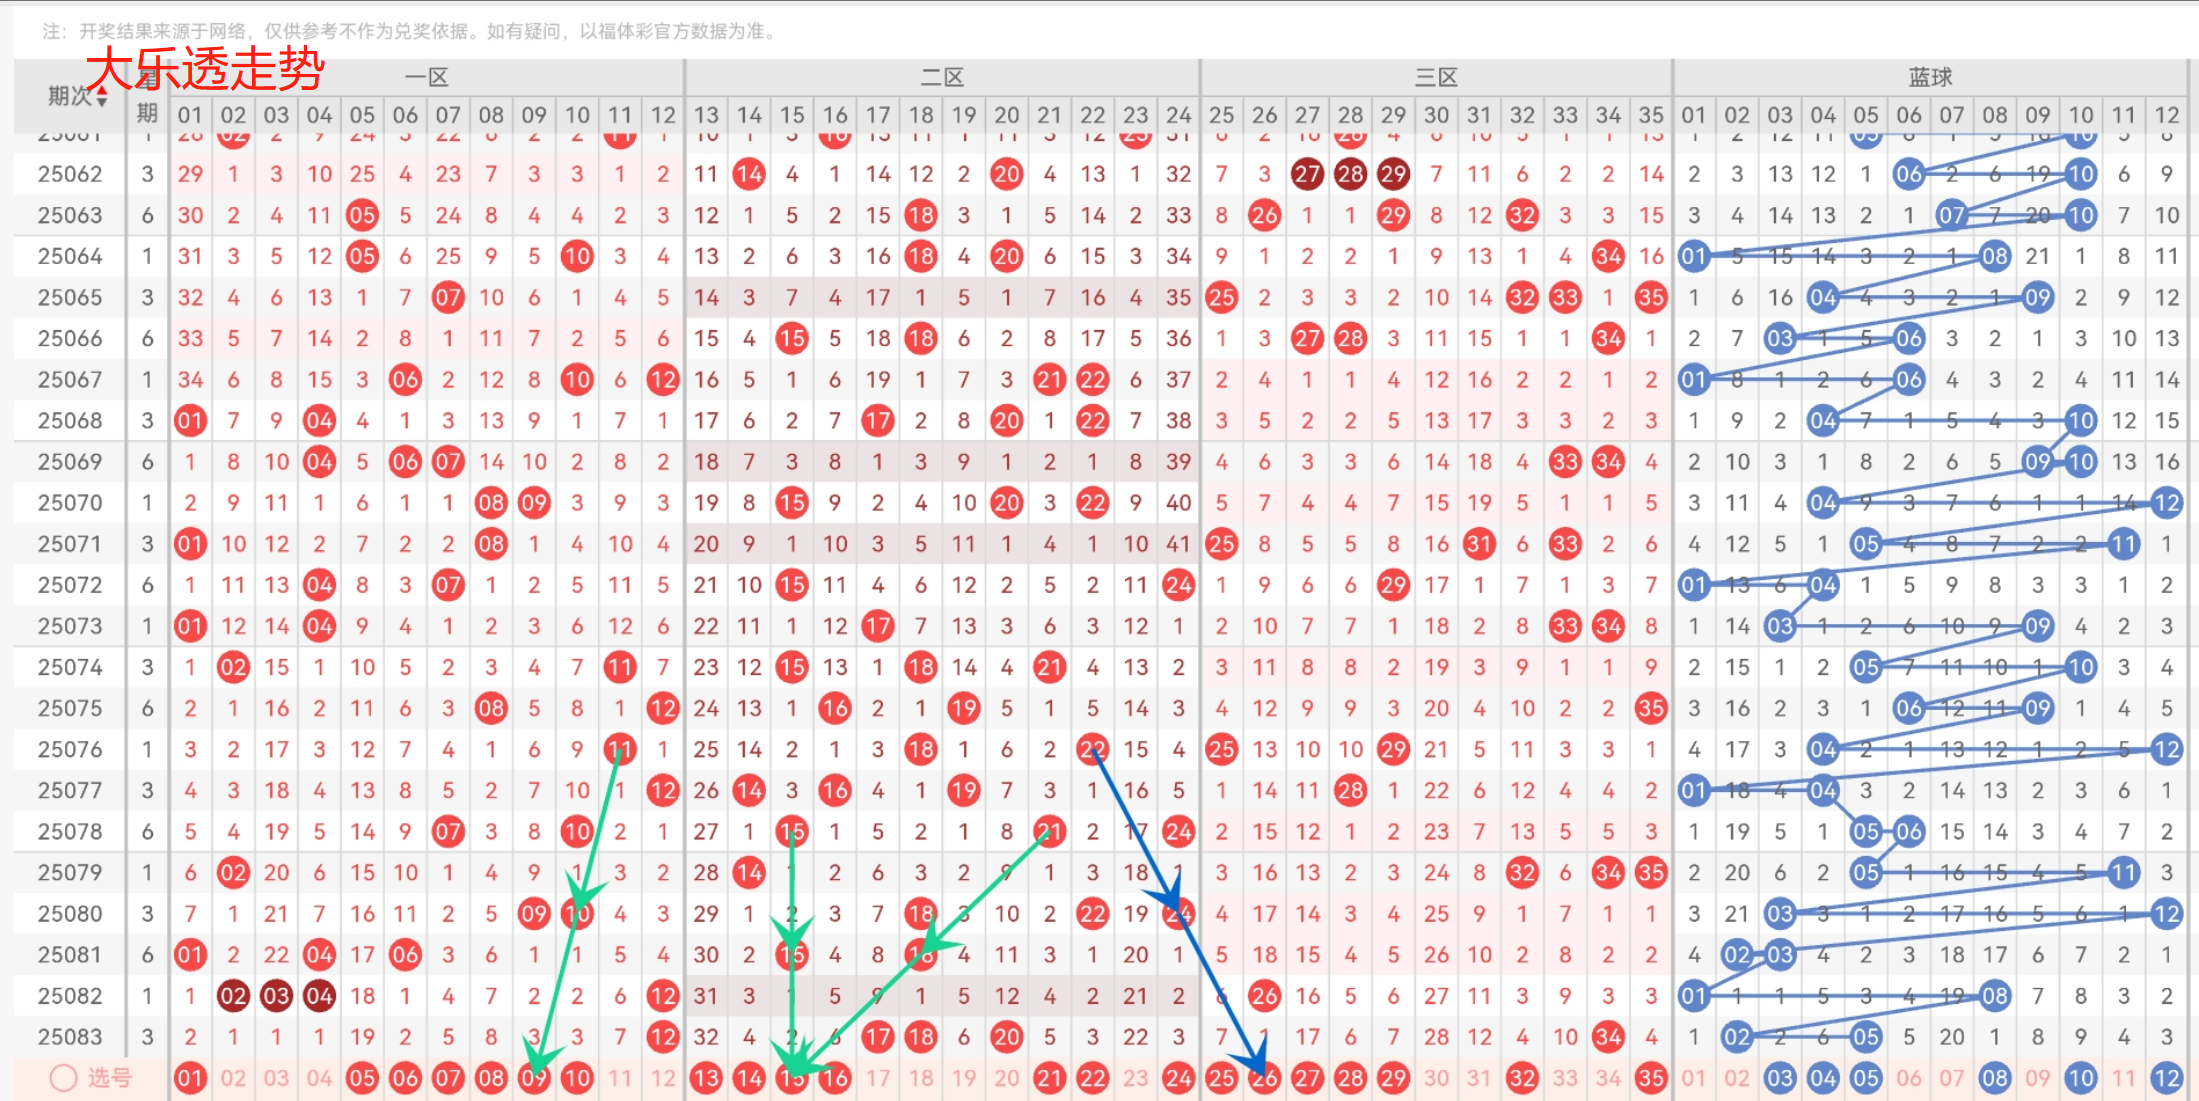This screenshot has height=1101, width=2199.
Task: Select the 选号 radio circle
Action: click(x=63, y=1078)
